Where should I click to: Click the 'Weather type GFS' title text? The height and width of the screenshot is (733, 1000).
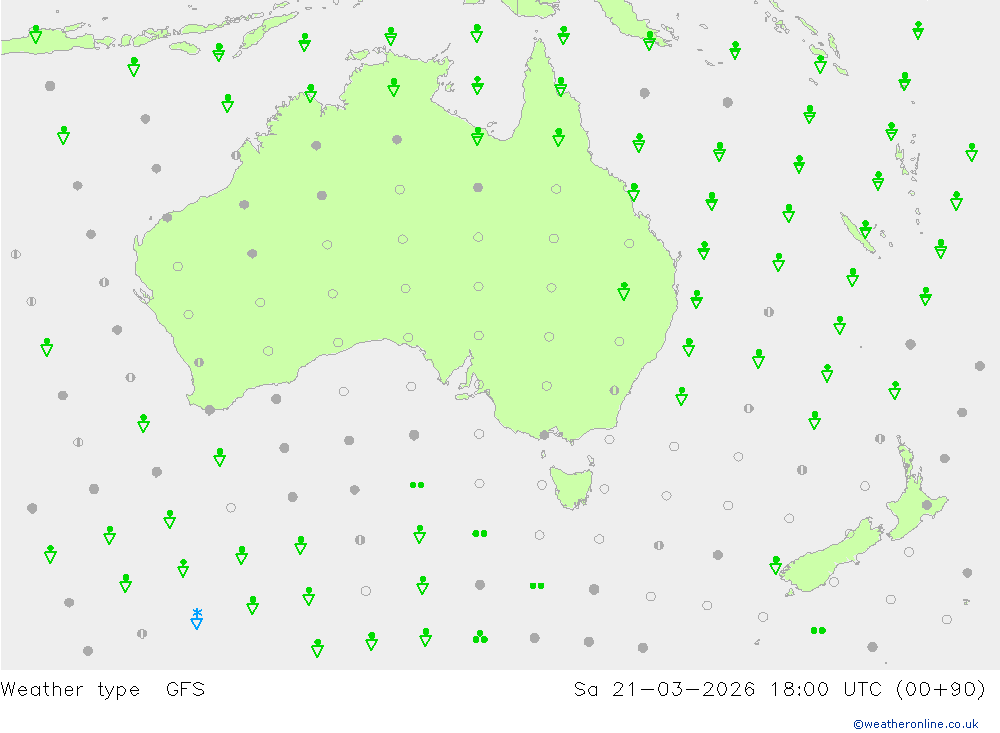[103, 689]
